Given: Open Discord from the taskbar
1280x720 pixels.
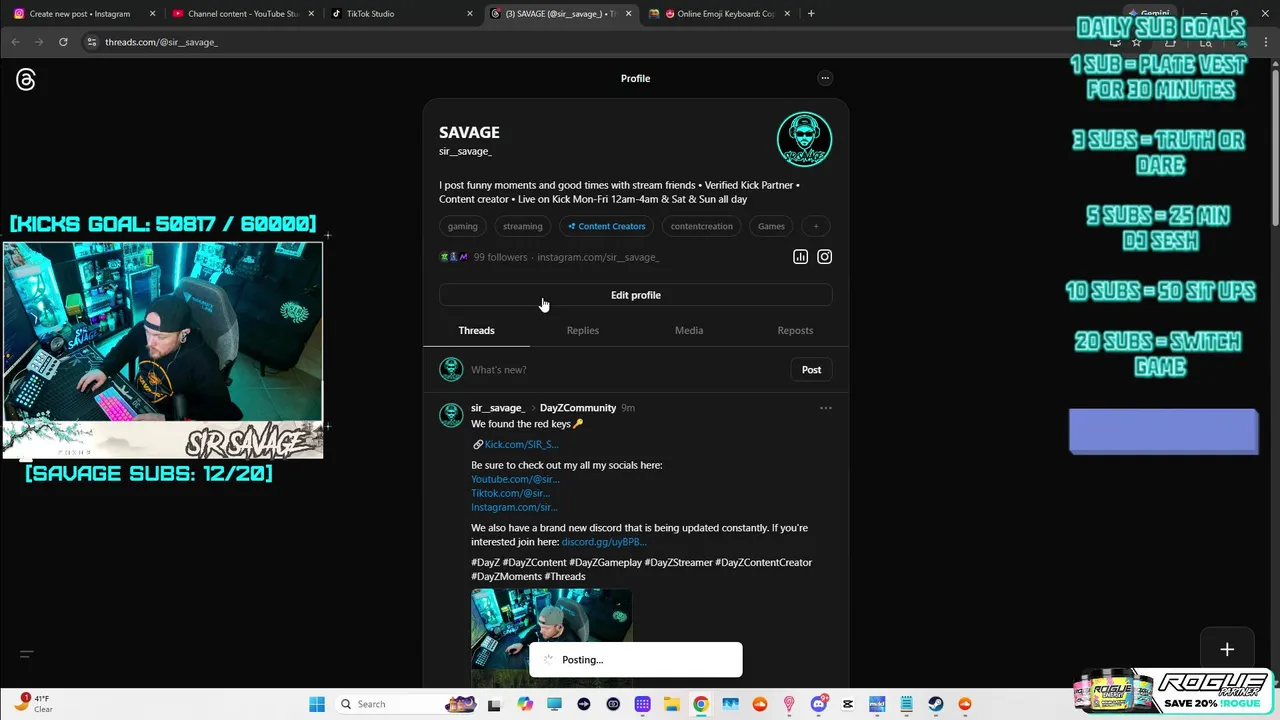Looking at the screenshot, I should point(819,704).
